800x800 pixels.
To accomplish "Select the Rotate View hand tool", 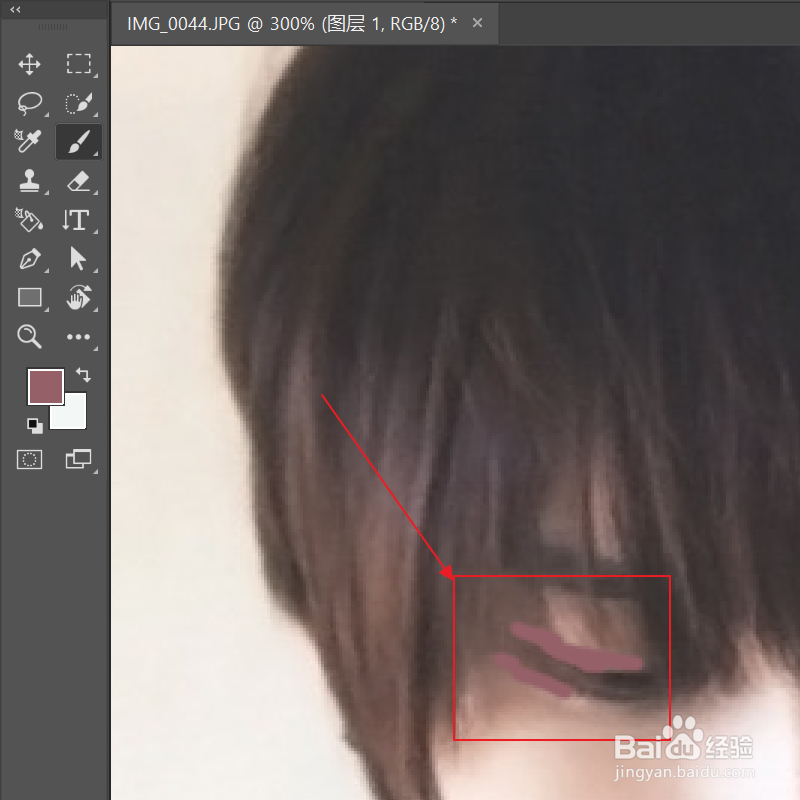I will click(78, 297).
